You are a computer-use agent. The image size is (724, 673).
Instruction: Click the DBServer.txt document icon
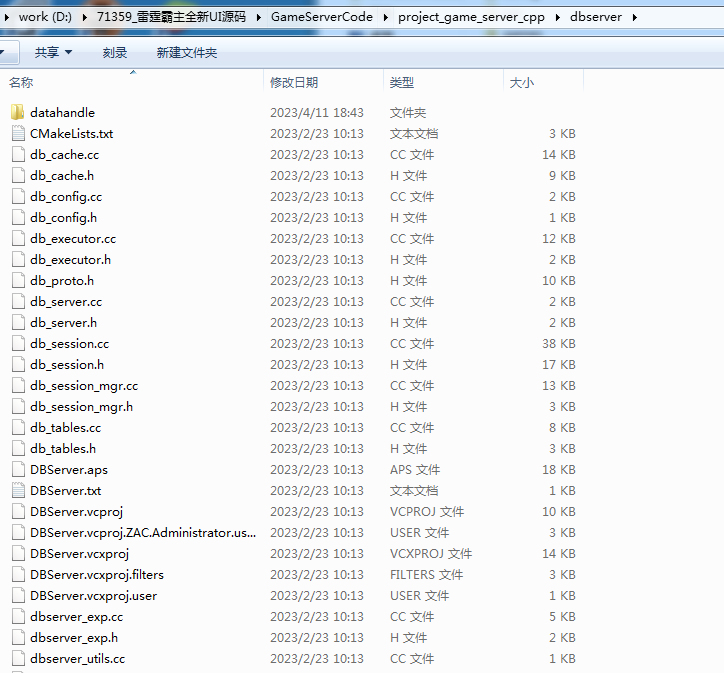click(17, 491)
